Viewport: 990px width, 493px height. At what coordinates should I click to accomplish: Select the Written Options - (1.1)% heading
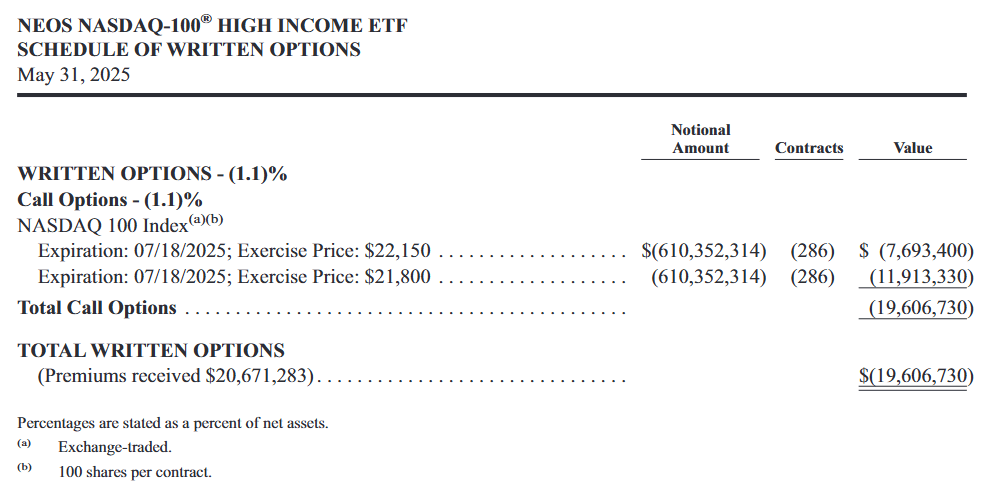(153, 174)
